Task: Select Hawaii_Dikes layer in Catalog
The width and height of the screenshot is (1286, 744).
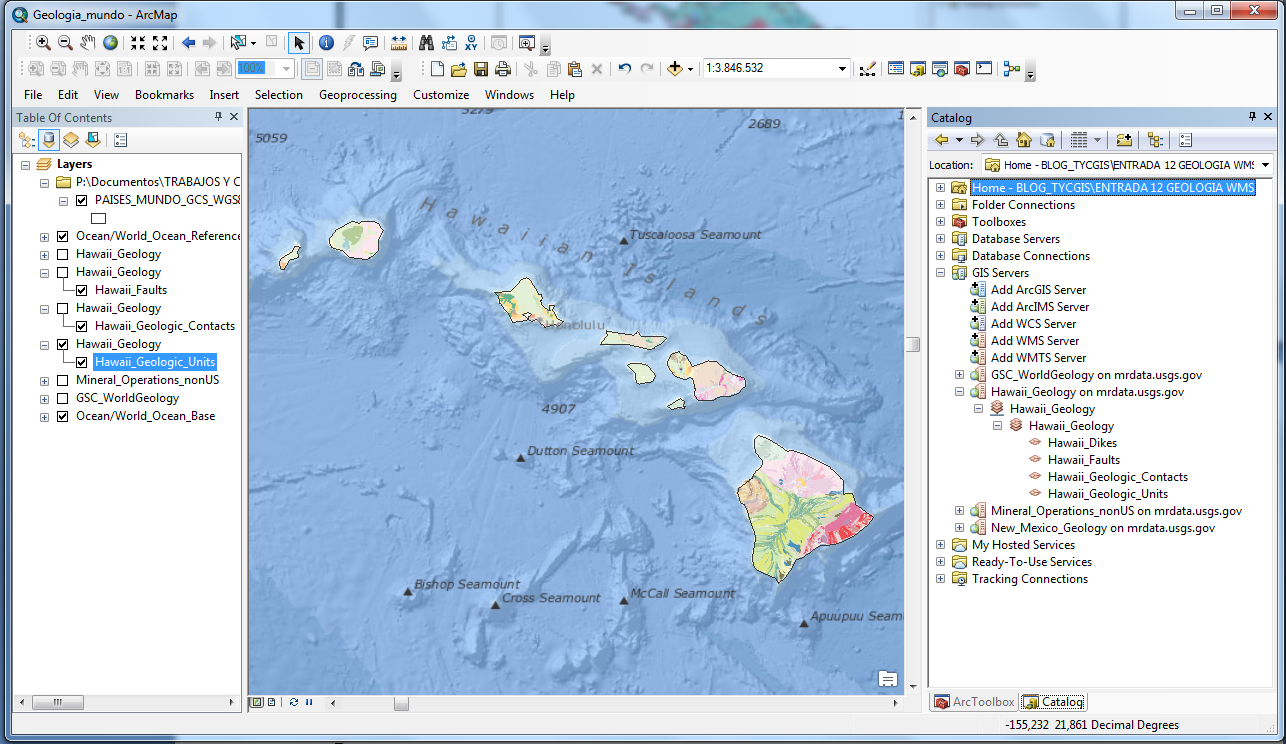Action: 1082,443
